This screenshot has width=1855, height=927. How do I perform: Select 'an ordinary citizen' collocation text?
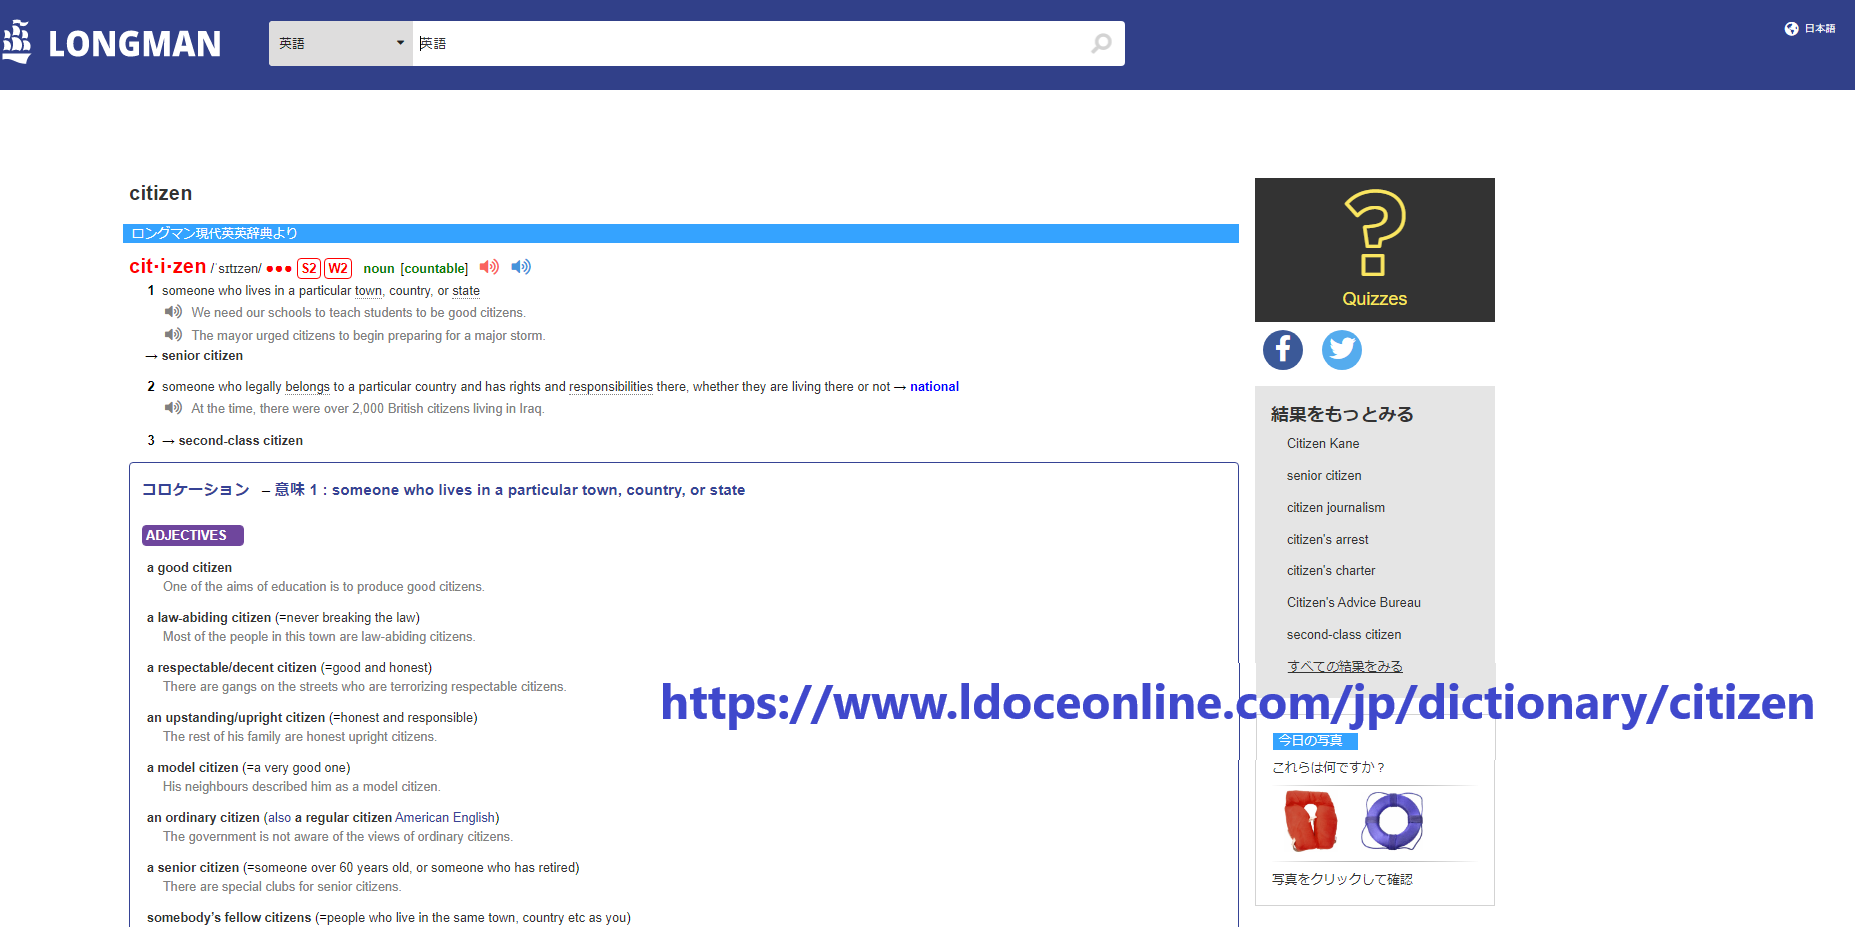(203, 818)
